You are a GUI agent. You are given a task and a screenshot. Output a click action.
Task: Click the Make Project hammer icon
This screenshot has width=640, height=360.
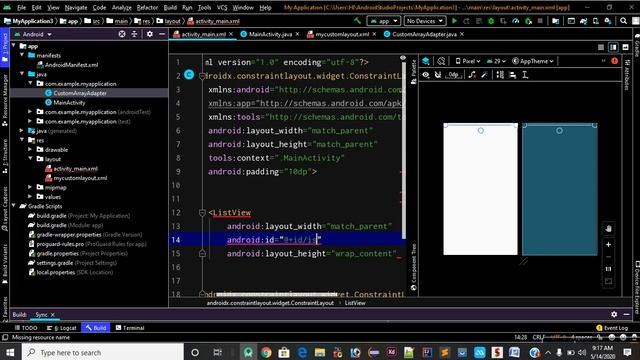(358, 21)
